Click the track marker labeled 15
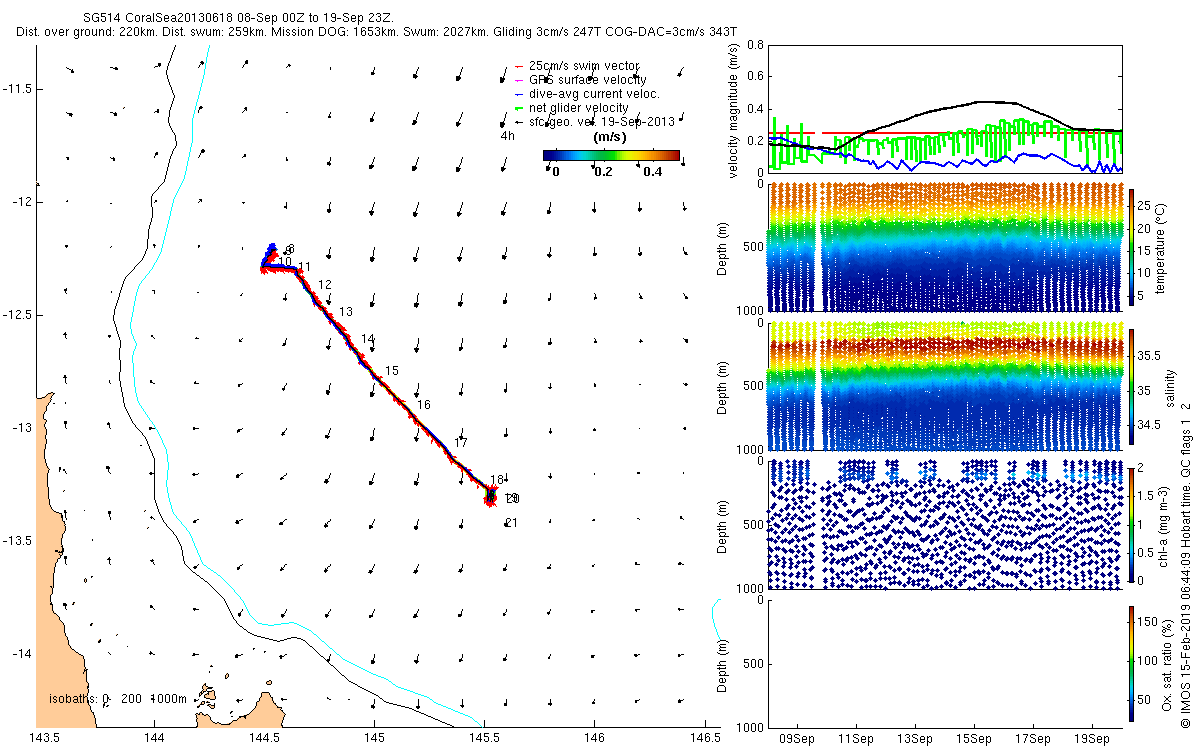 click(392, 371)
